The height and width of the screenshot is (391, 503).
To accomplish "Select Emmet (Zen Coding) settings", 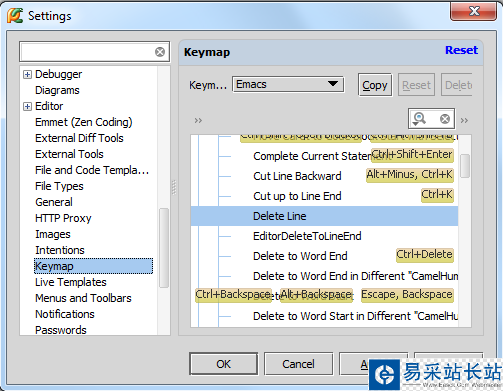I will coord(84,122).
